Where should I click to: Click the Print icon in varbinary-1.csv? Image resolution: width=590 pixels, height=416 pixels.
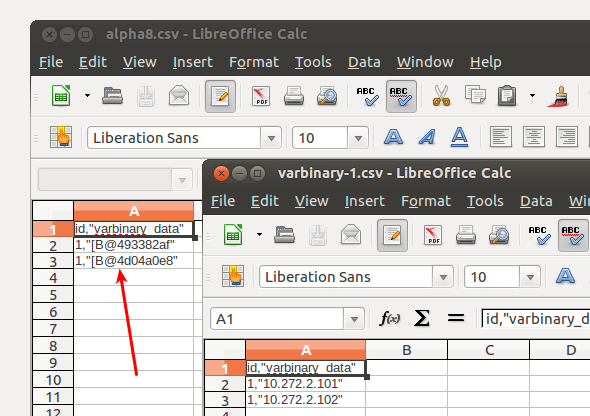click(466, 235)
